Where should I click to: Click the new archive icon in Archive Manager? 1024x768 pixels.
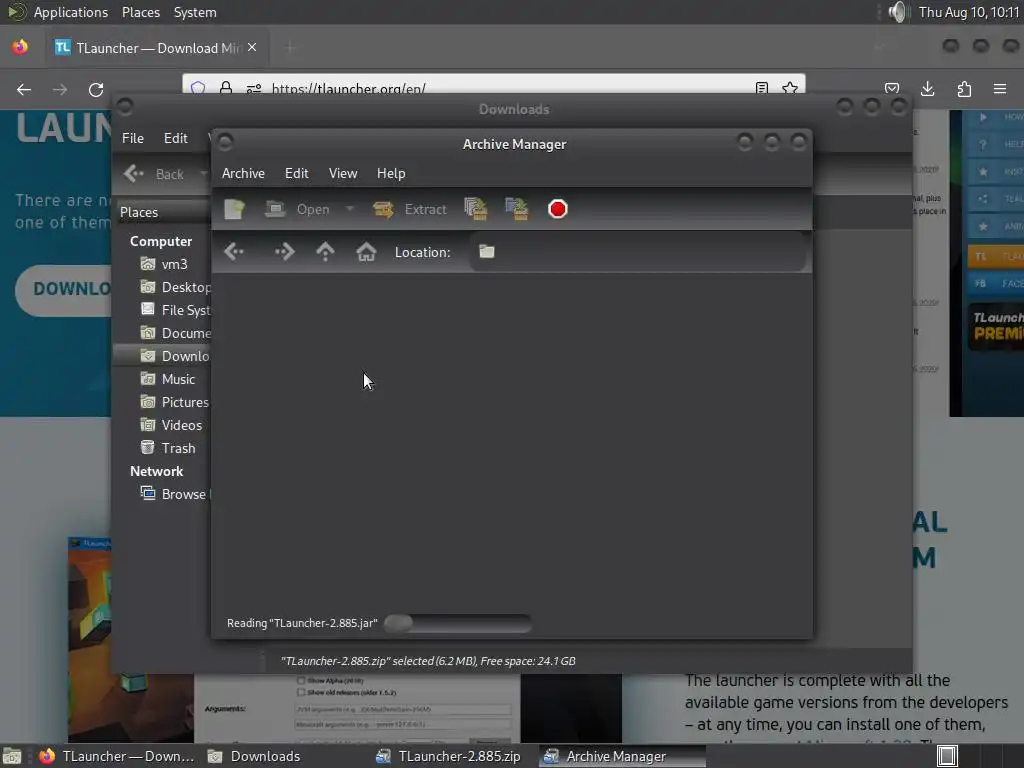coord(234,209)
